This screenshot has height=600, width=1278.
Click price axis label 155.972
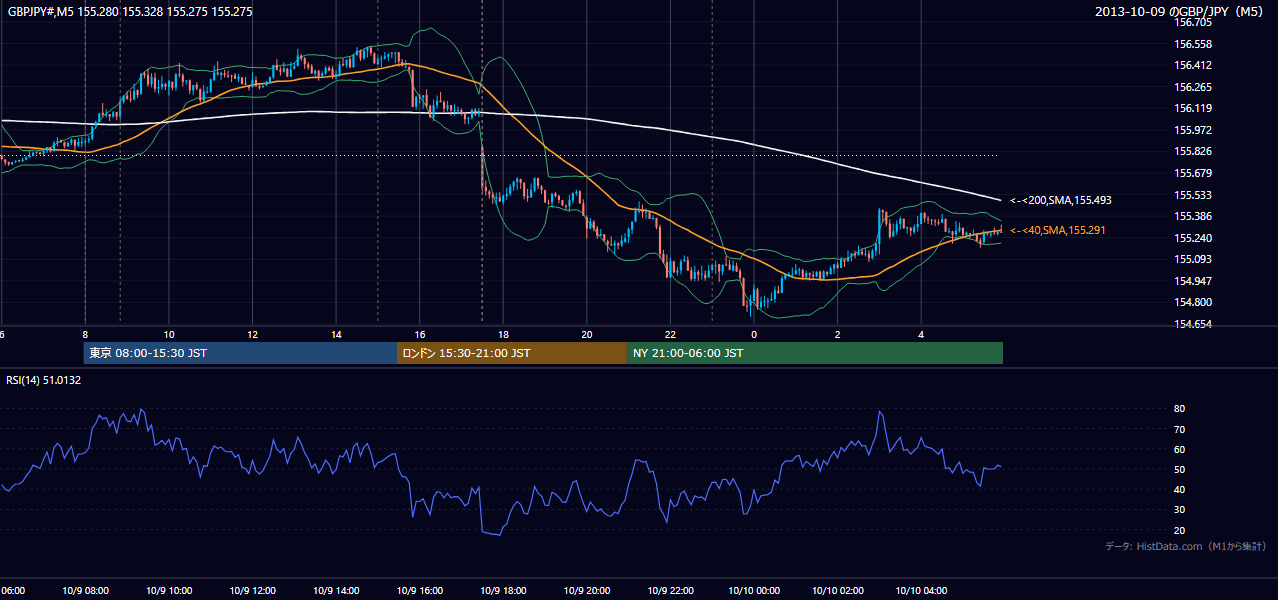coord(1193,130)
